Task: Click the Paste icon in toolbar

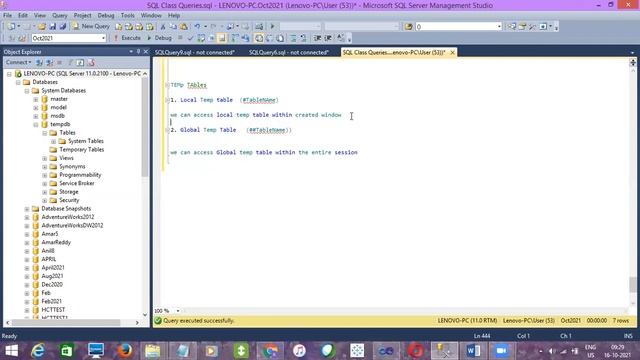Action: point(184,27)
